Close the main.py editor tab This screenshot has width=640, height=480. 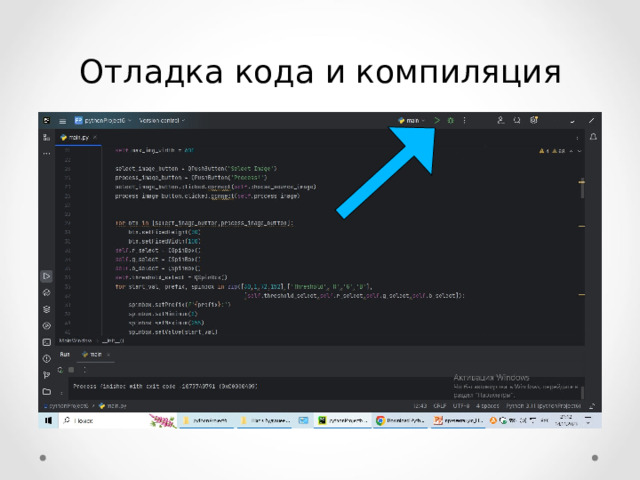pos(95,138)
